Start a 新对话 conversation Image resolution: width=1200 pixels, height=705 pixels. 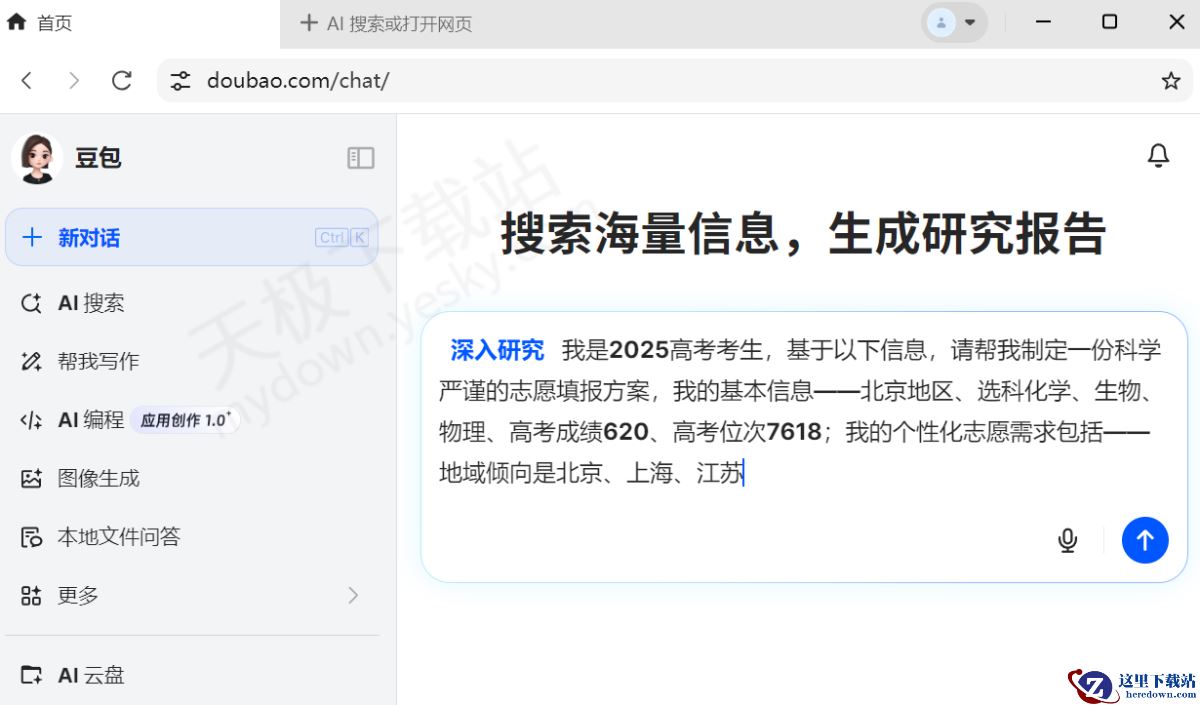(x=191, y=237)
